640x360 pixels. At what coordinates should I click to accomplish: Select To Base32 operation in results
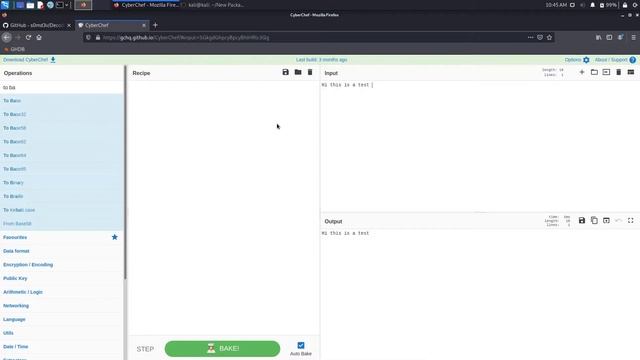click(62, 114)
